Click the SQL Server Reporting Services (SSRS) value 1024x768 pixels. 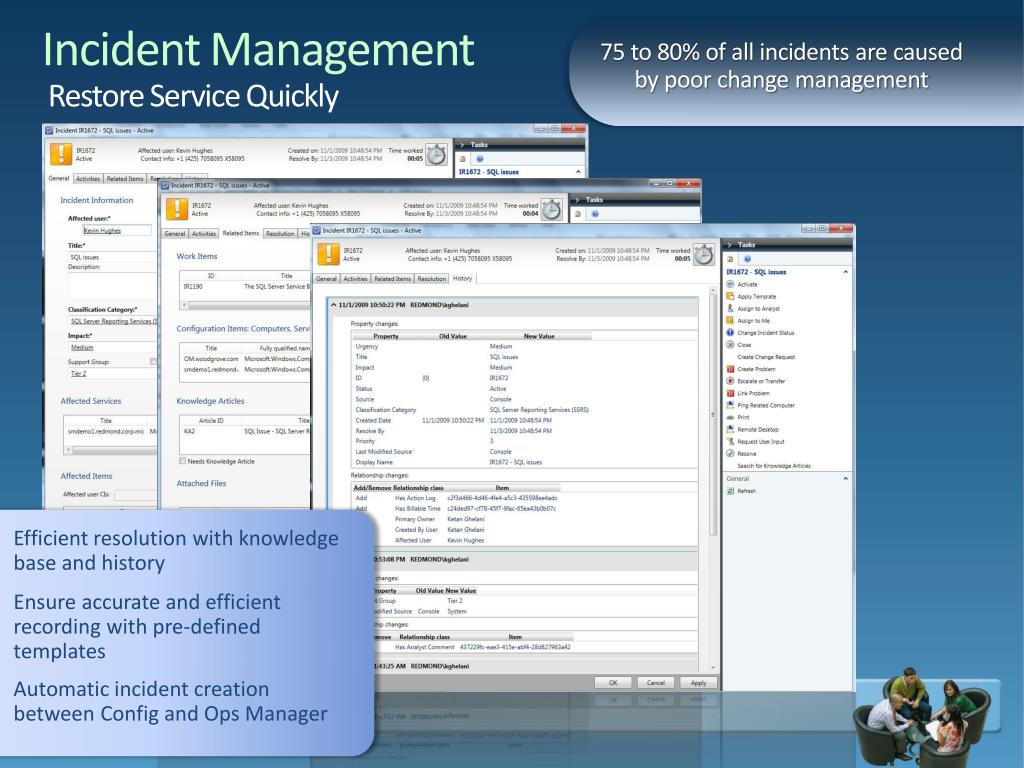539,410
